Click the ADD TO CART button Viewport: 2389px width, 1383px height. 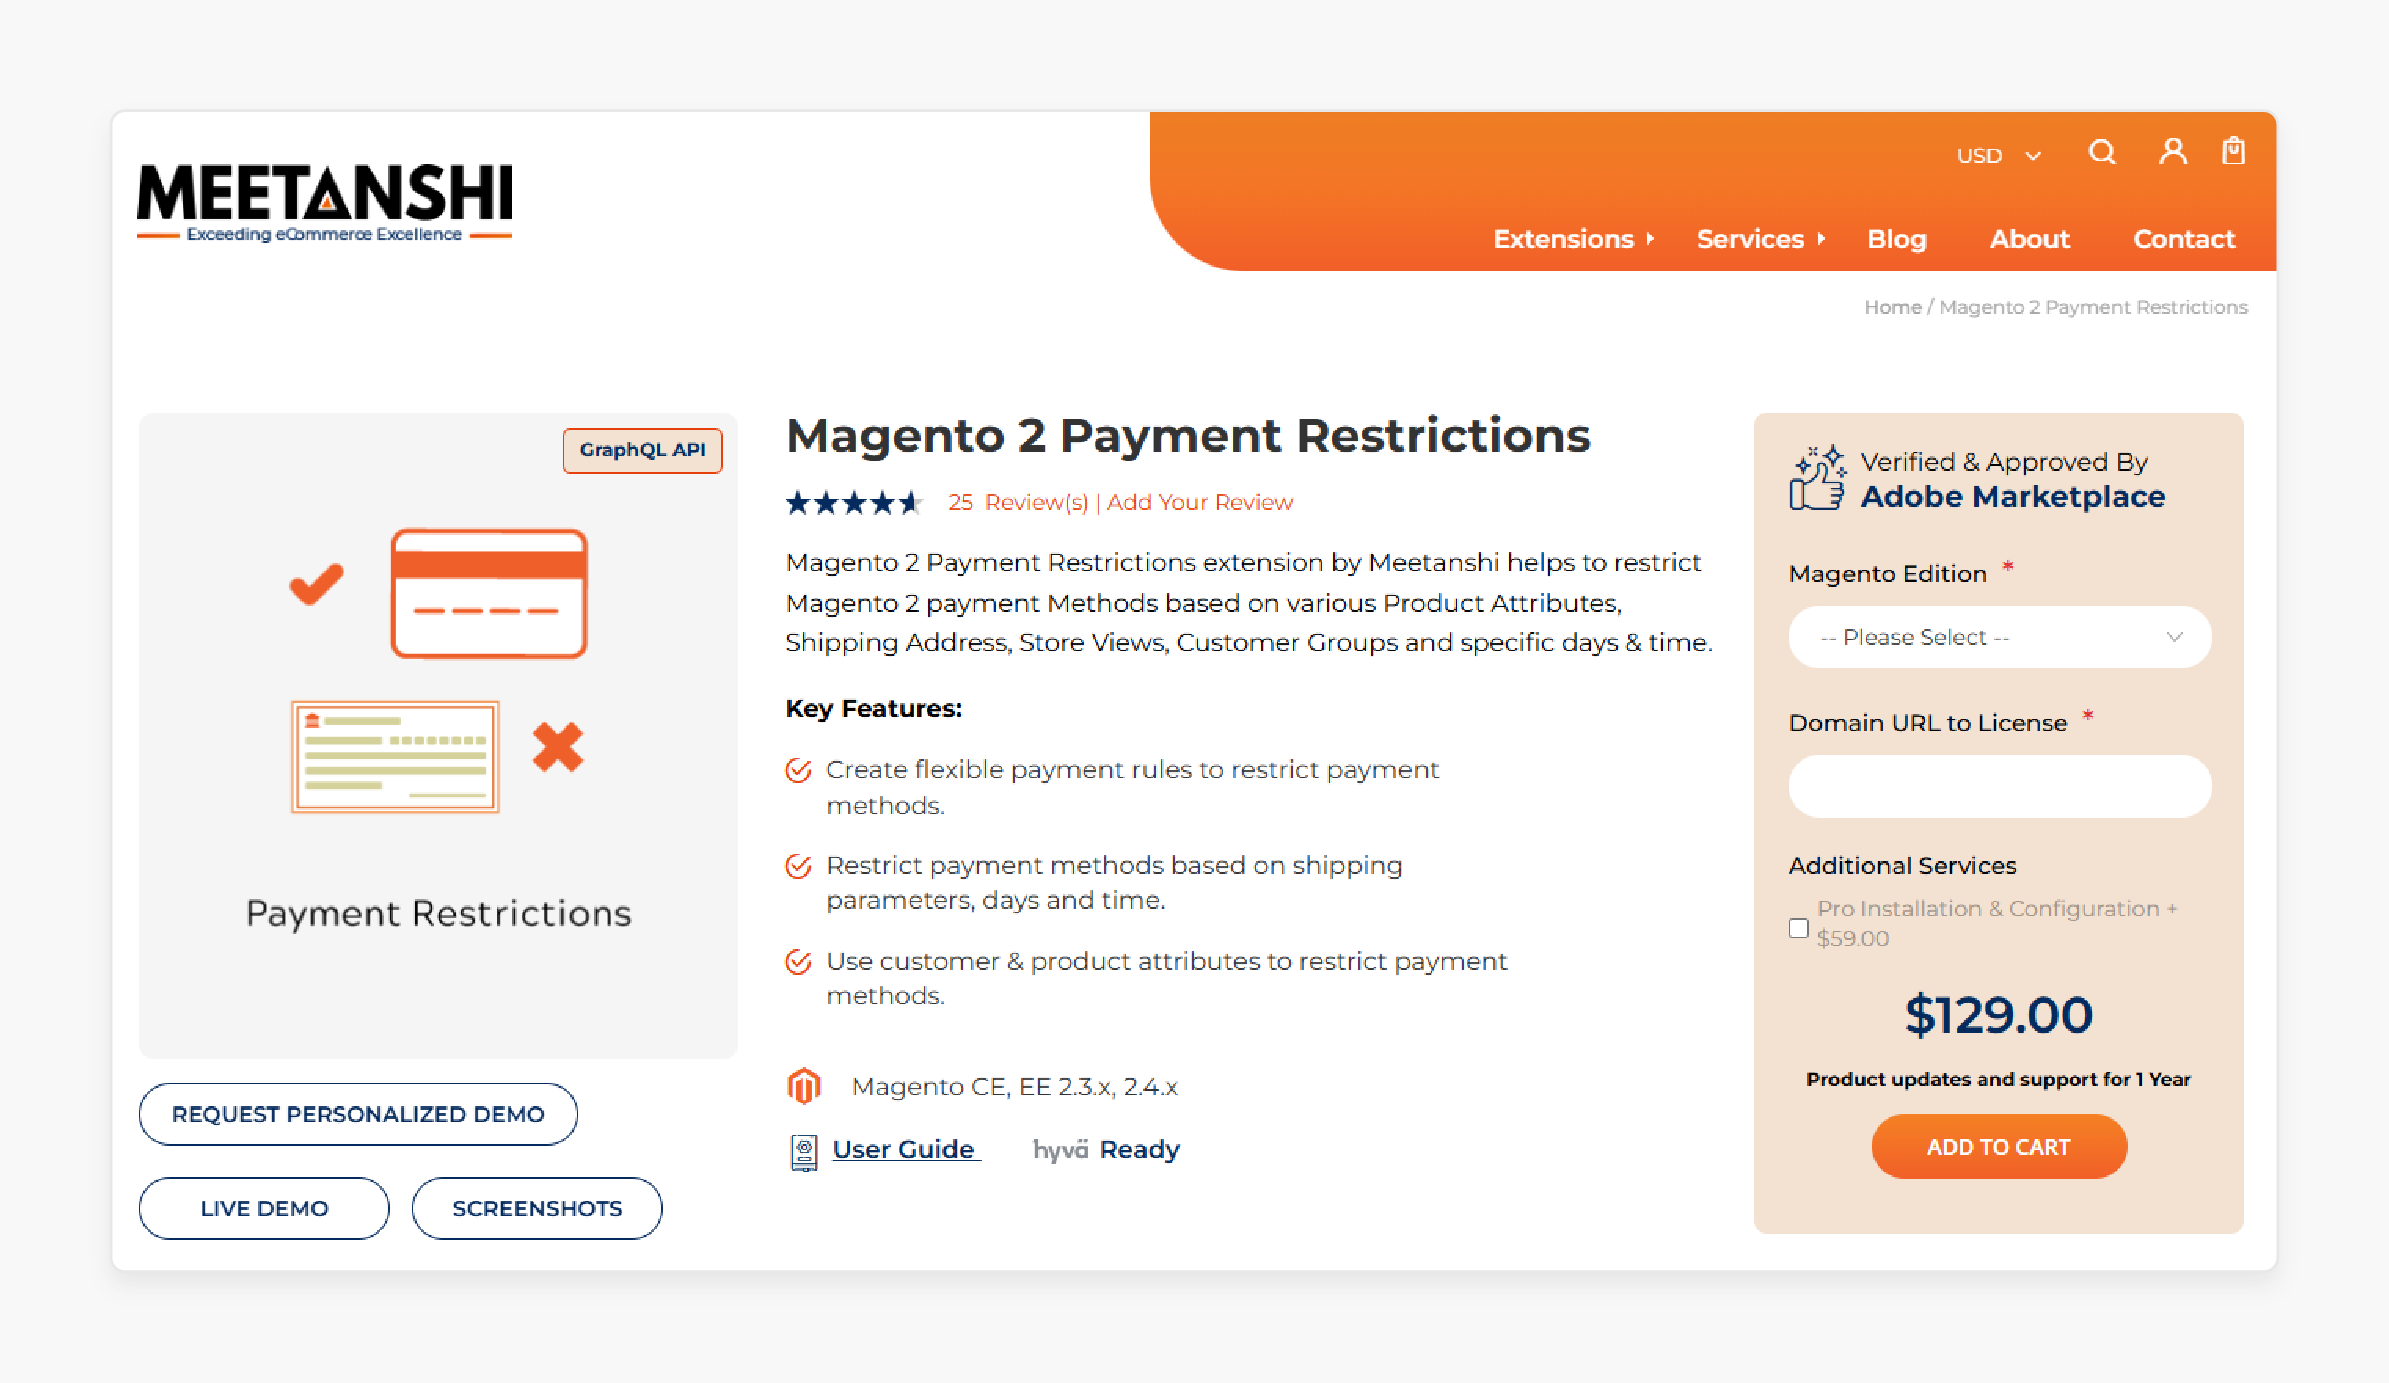(1997, 1146)
